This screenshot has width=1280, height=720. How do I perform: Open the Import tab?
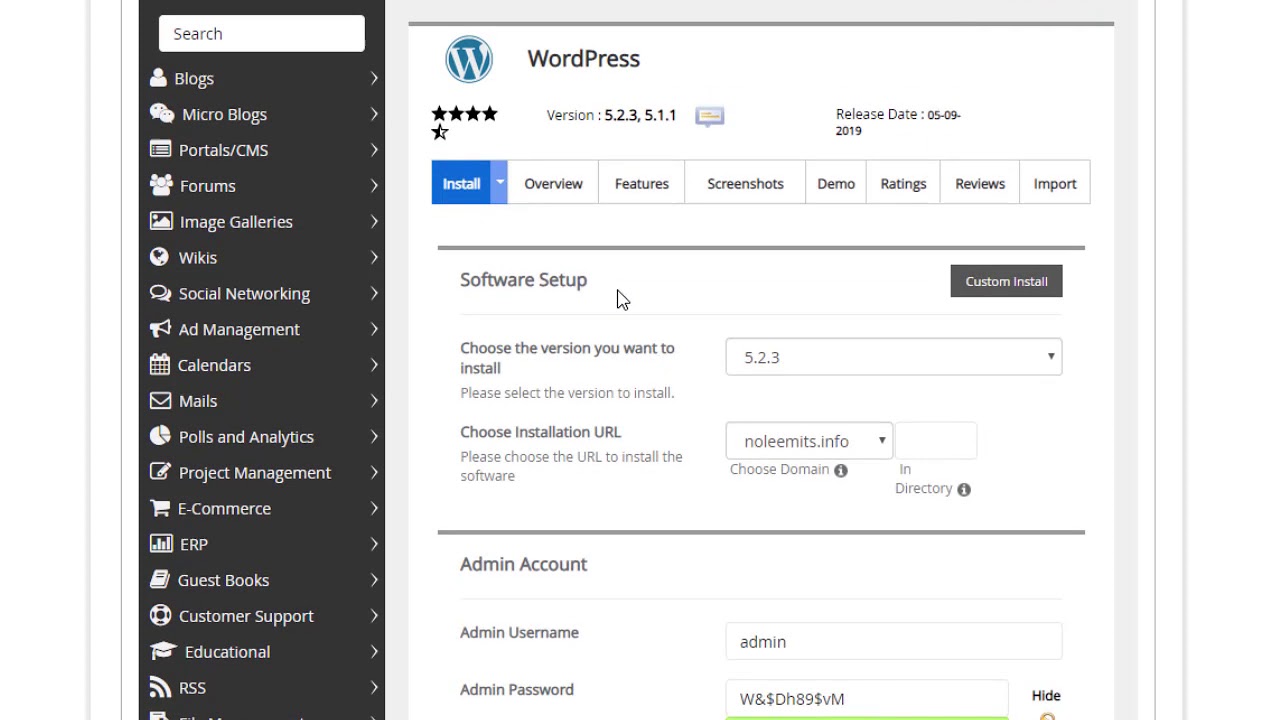click(1055, 183)
